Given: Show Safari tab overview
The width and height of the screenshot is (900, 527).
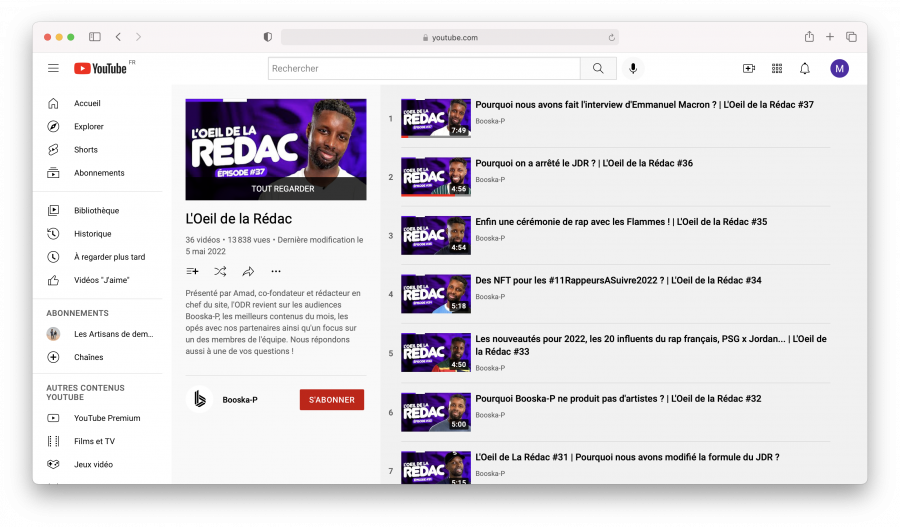Looking at the screenshot, I should point(851,37).
